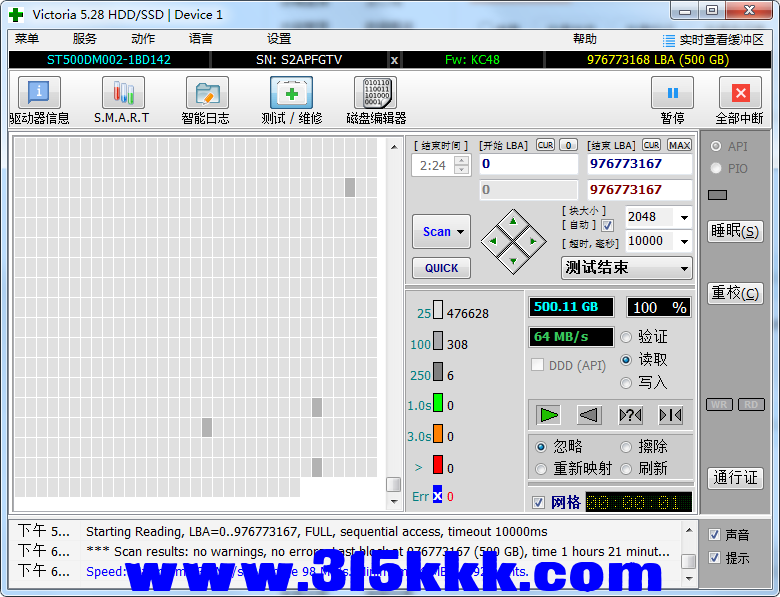Click the CUR button for start LBA
This screenshot has width=780, height=597.
tap(545, 145)
